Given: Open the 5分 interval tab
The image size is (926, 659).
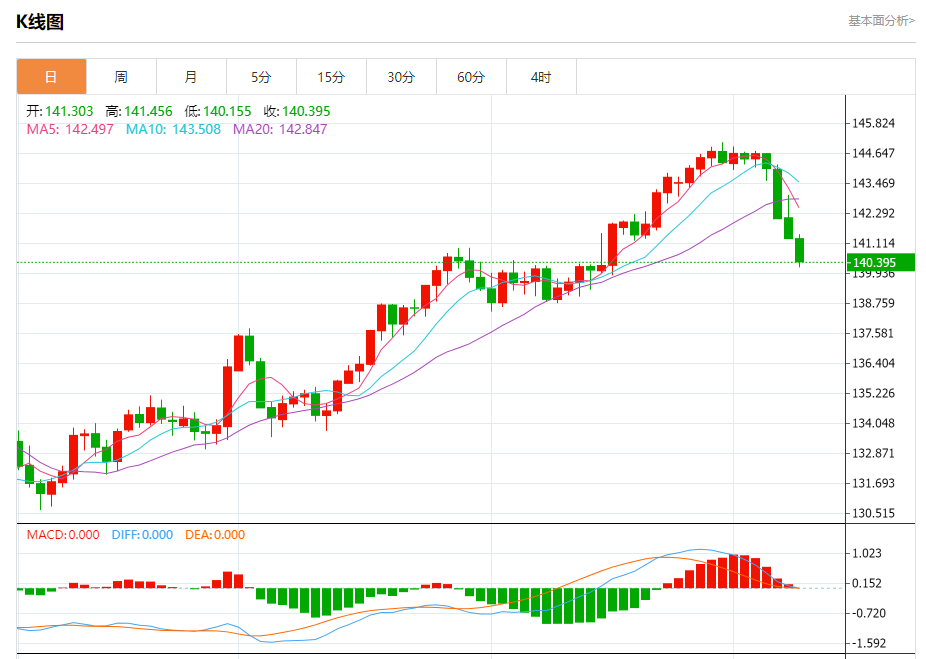Looking at the screenshot, I should 261,77.
